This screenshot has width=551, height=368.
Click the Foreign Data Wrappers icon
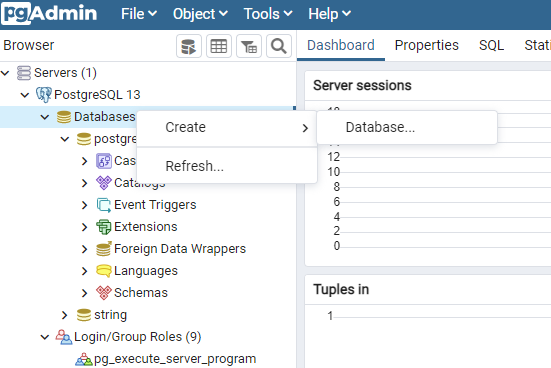(x=104, y=248)
